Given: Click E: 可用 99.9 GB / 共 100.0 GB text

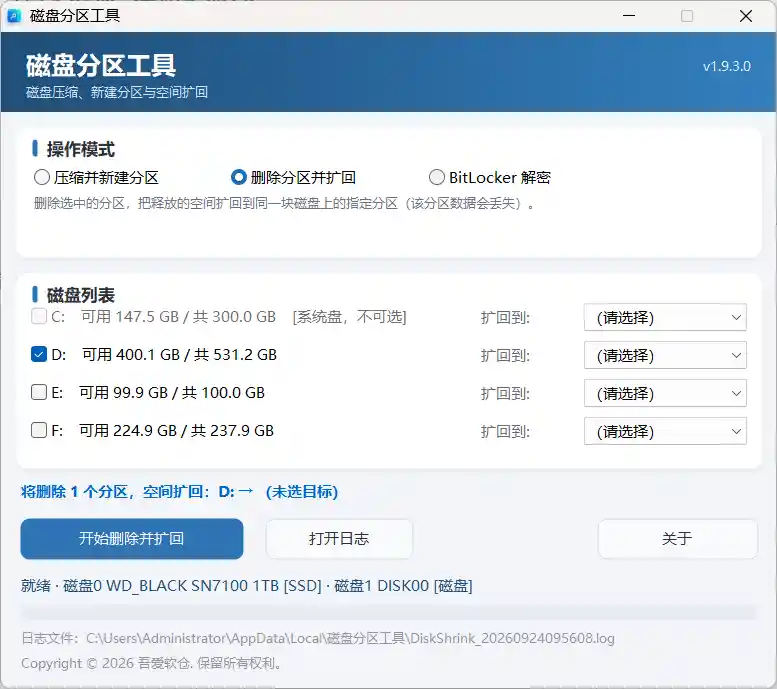Looking at the screenshot, I should tap(158, 393).
